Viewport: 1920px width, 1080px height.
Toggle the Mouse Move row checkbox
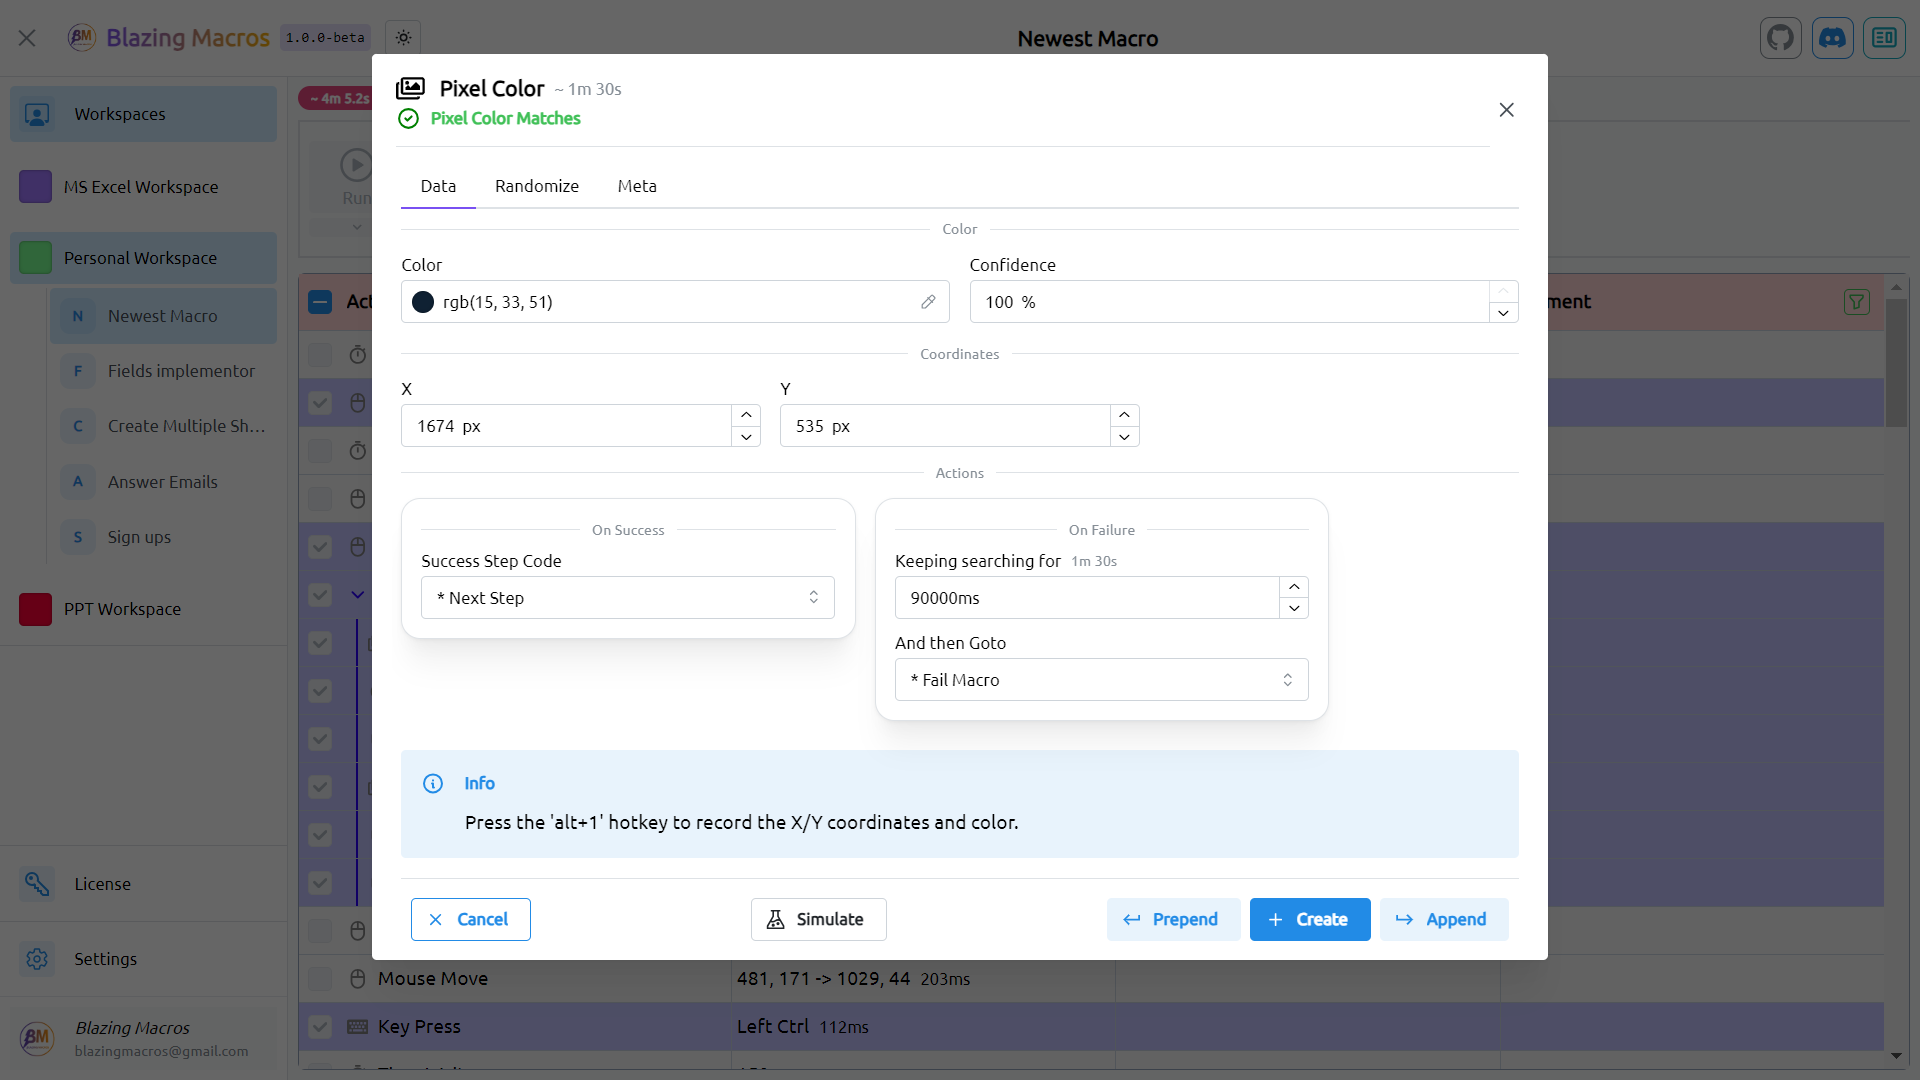pyautogui.click(x=320, y=979)
